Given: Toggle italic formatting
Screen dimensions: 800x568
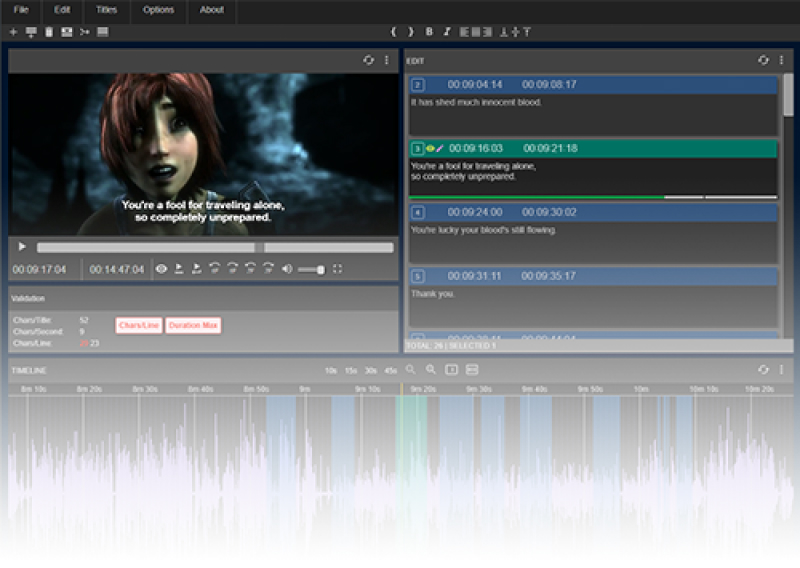Looking at the screenshot, I should pos(447,32).
